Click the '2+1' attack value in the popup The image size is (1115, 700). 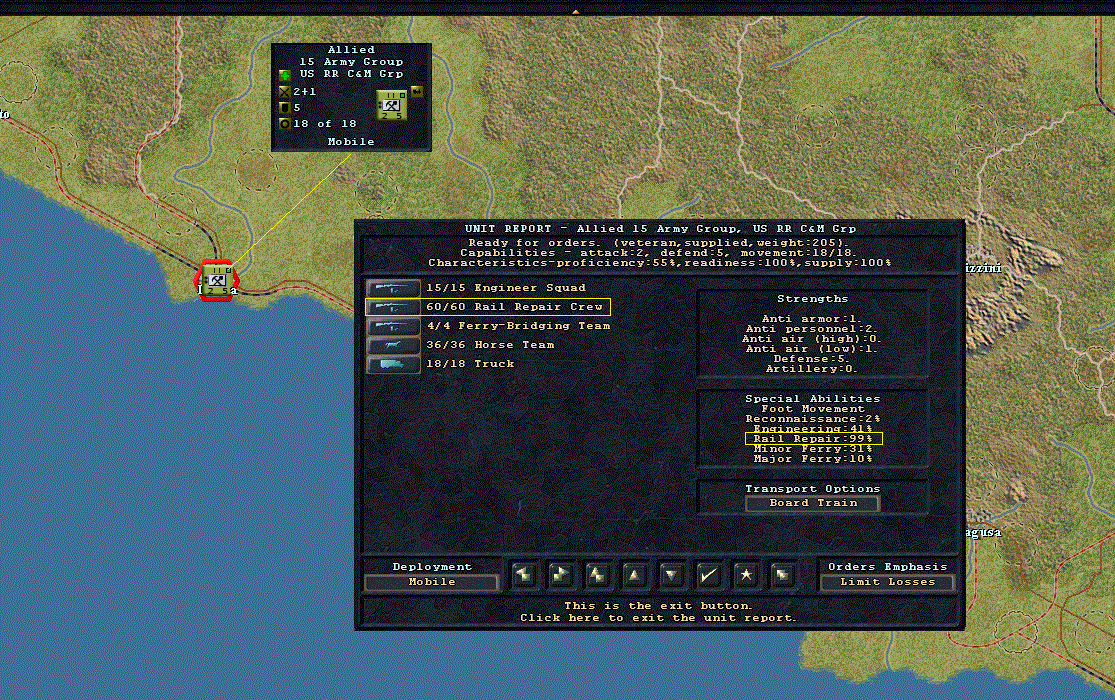pos(305,92)
